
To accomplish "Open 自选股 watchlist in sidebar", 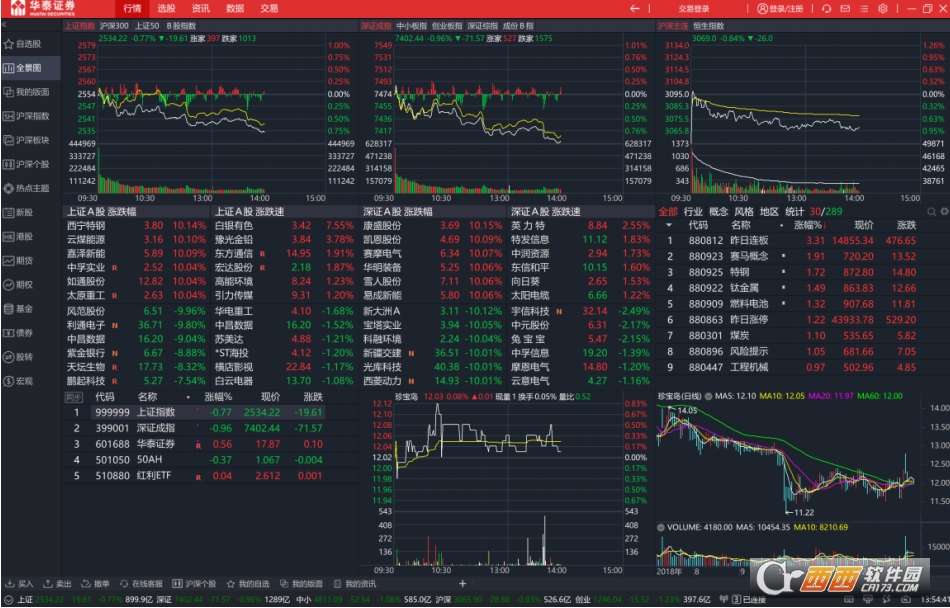I will coord(23,44).
